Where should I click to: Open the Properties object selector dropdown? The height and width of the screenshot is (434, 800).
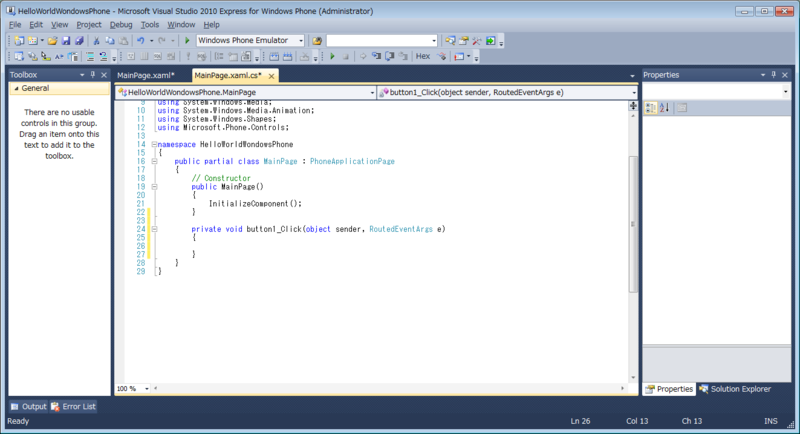coord(785,92)
